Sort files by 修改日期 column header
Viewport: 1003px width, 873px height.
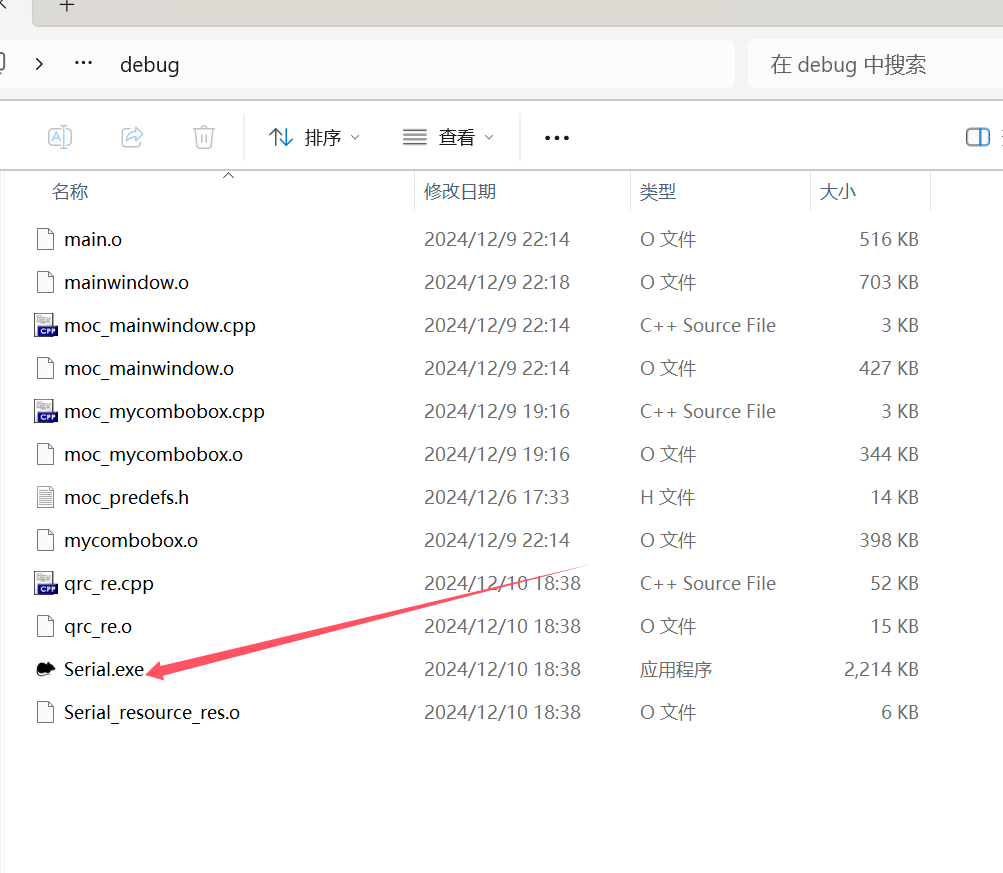pyautogui.click(x=460, y=192)
